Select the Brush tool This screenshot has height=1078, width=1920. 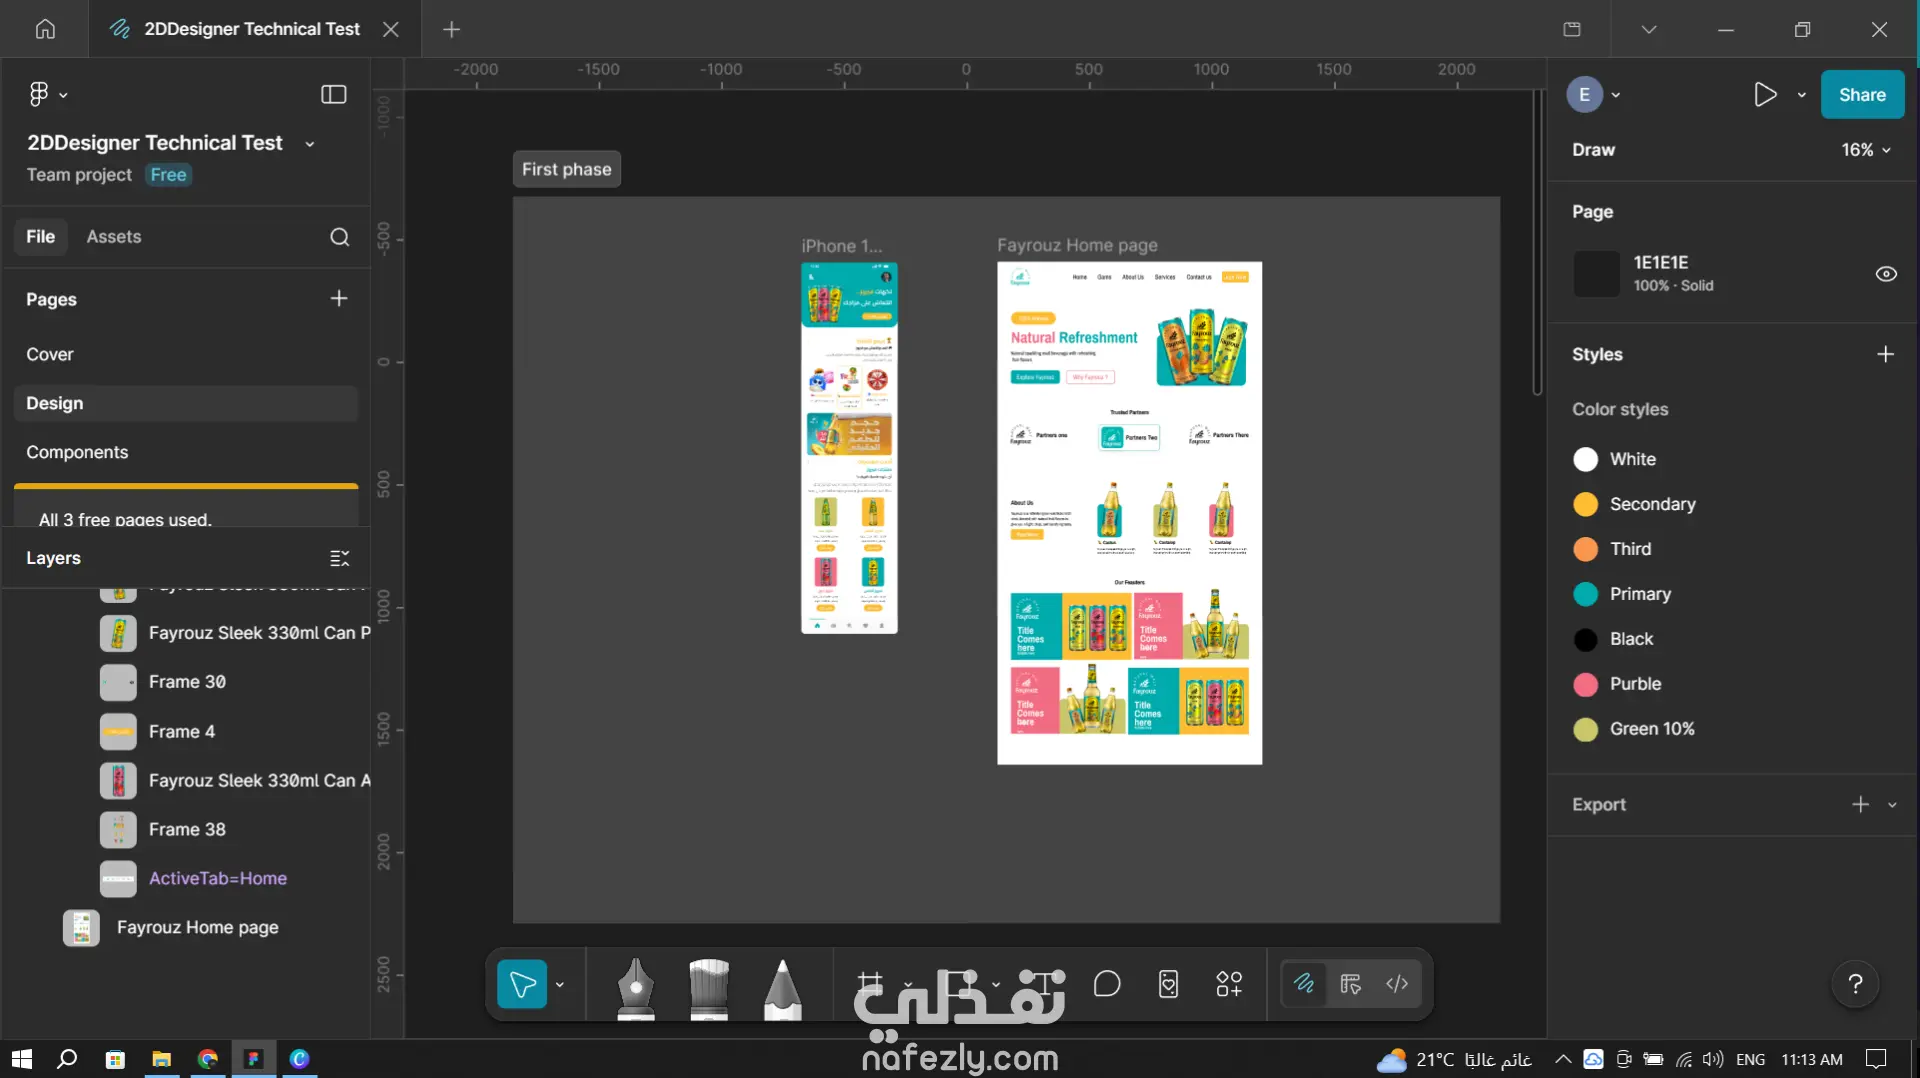[709, 988]
